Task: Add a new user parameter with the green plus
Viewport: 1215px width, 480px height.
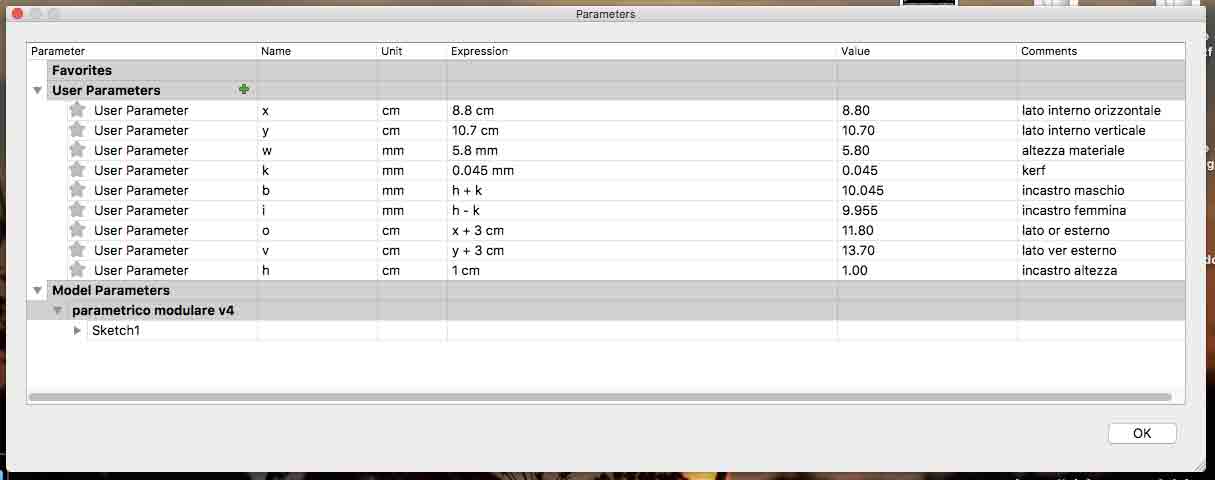Action: [x=244, y=90]
